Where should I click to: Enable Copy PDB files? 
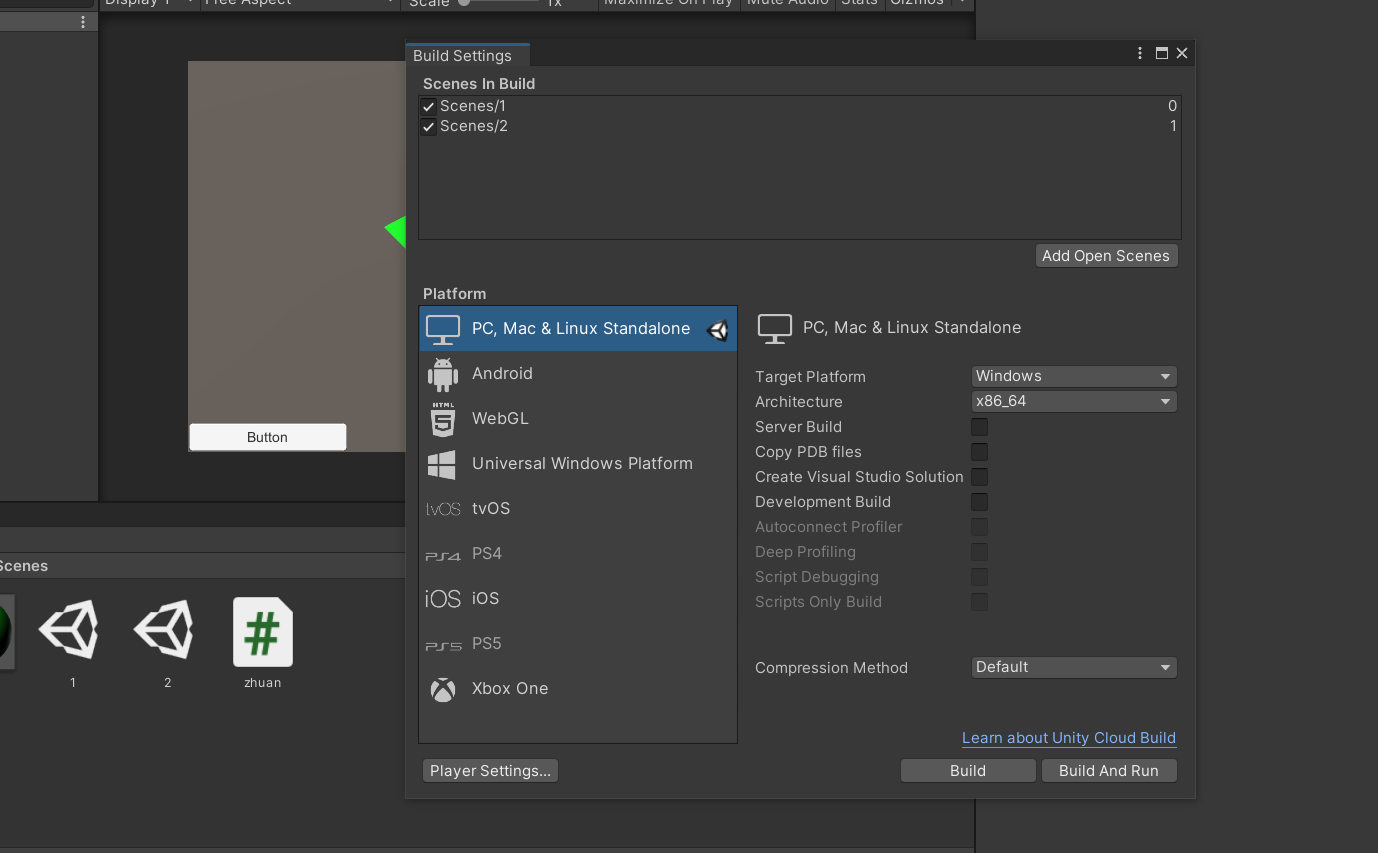[980, 452]
